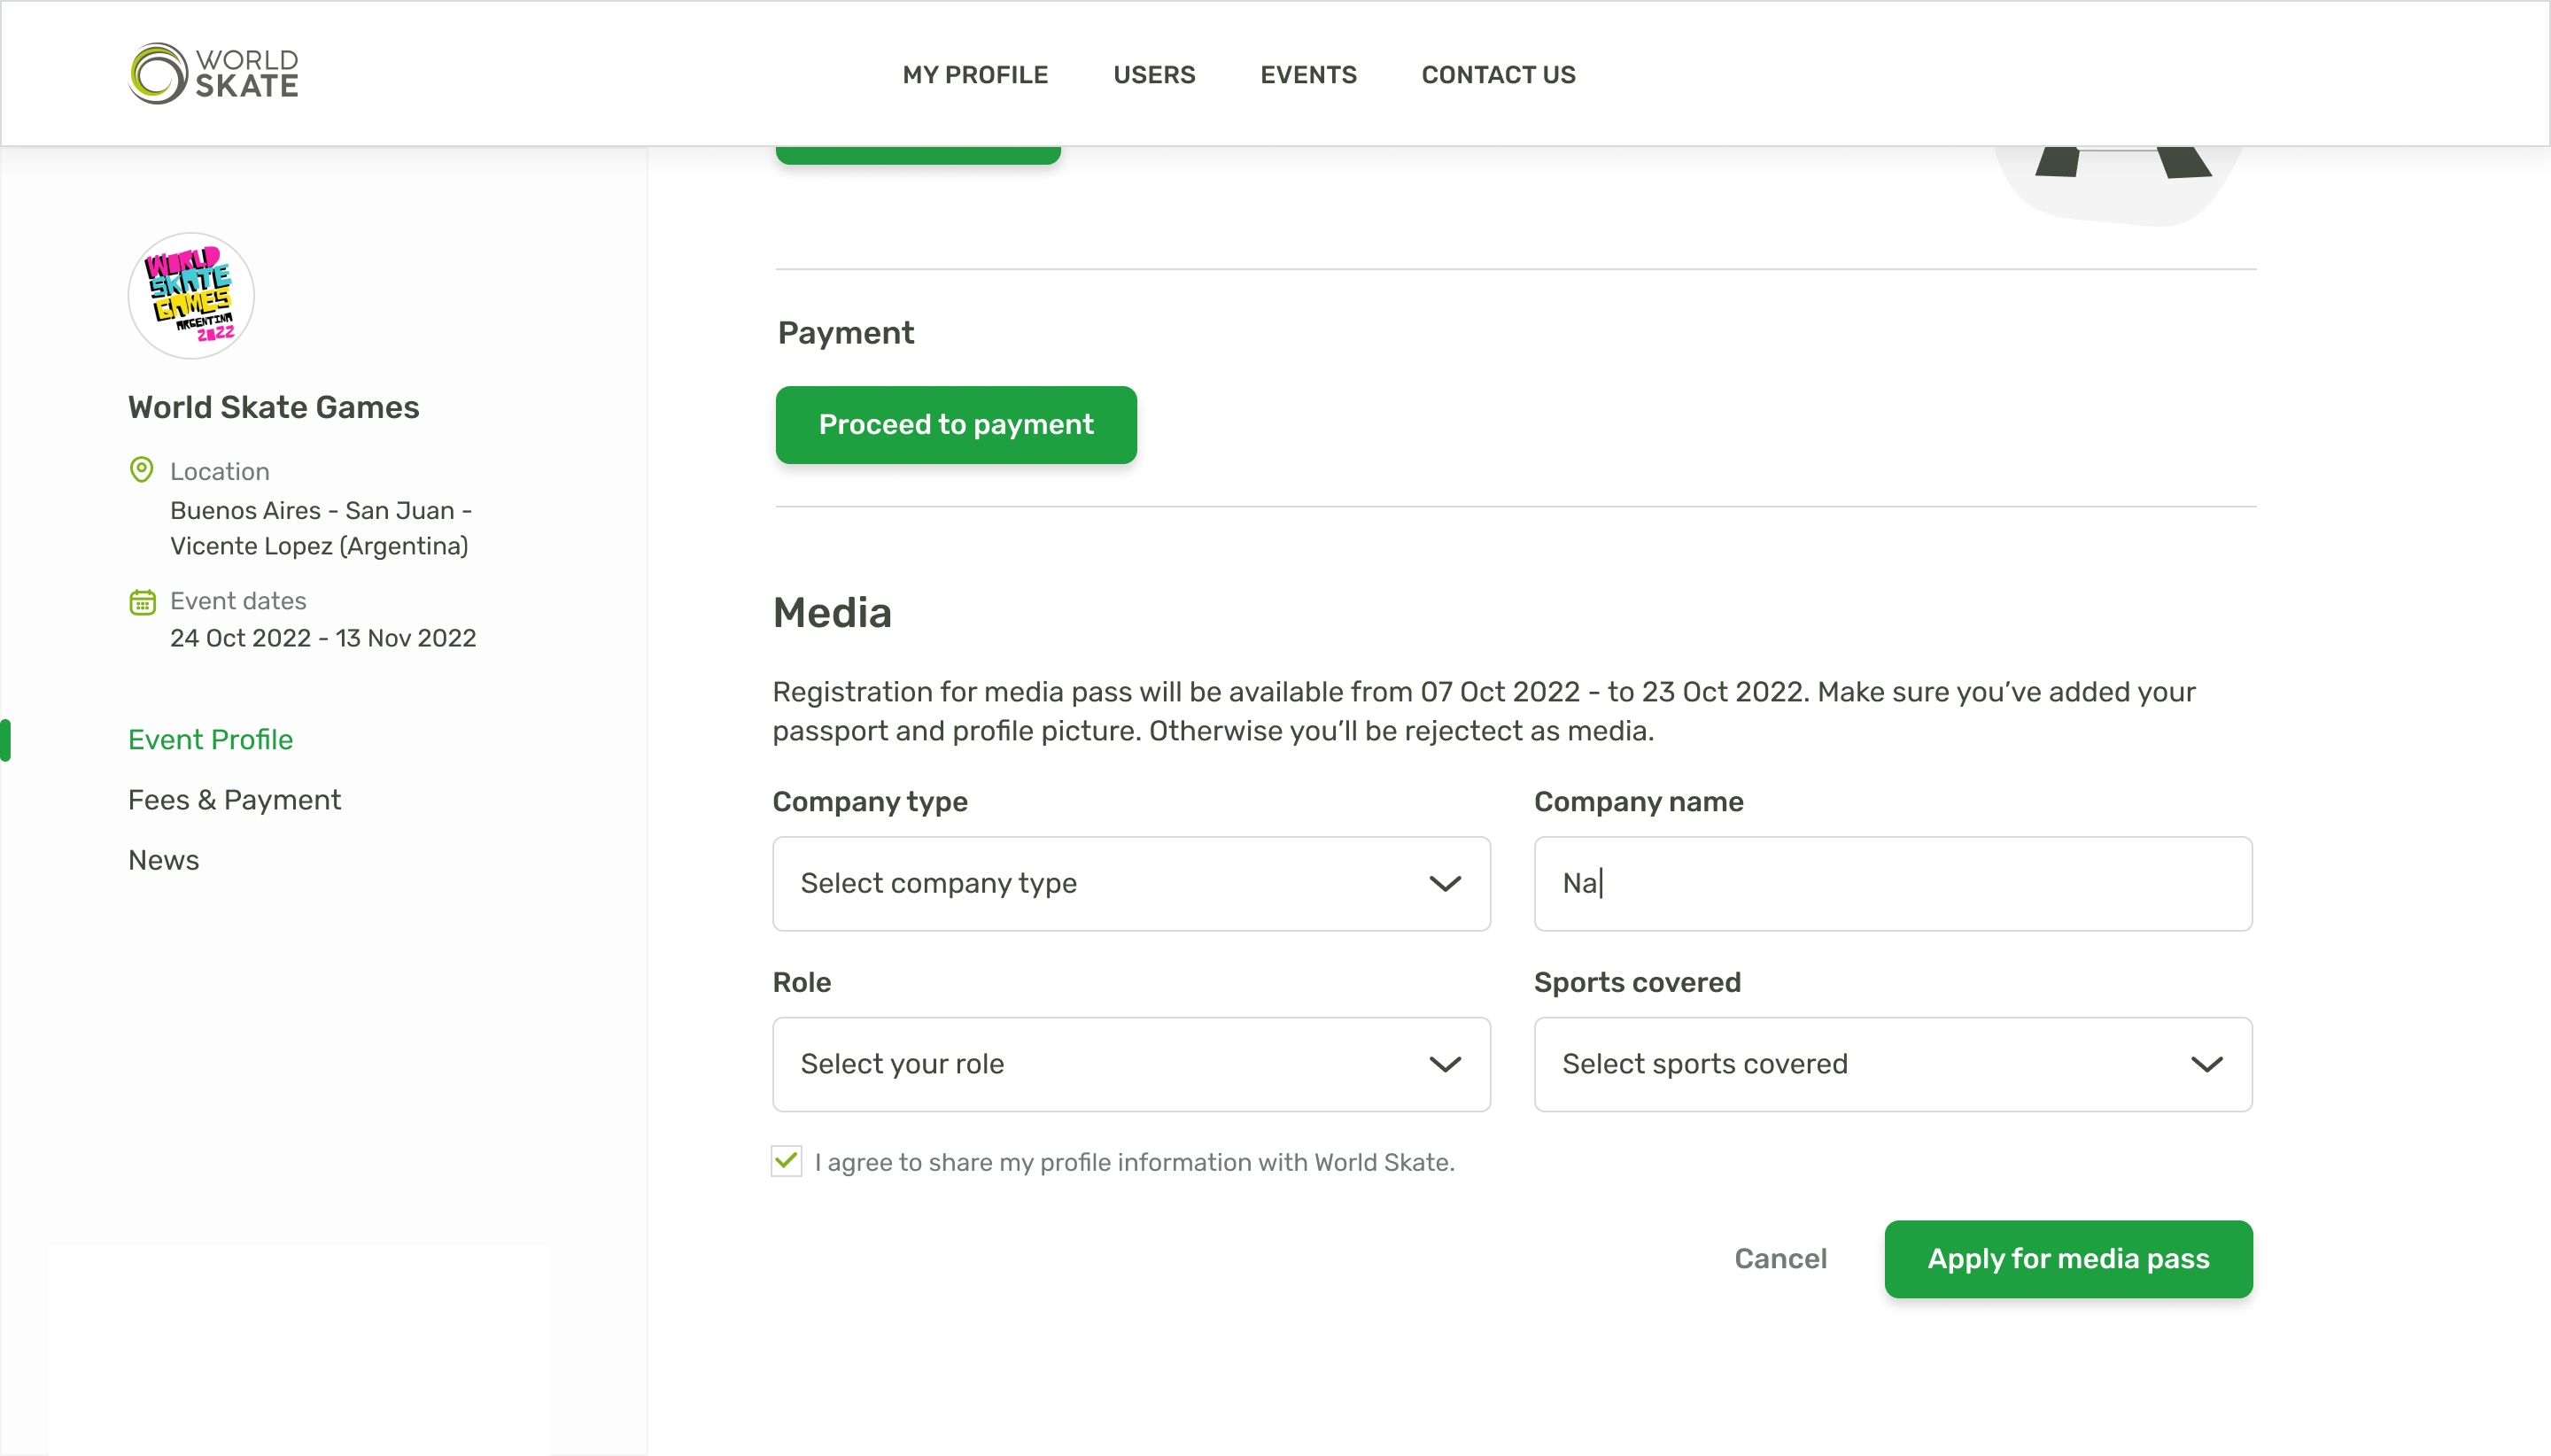
Task: Click the event dates calendar icon
Action: 142,601
